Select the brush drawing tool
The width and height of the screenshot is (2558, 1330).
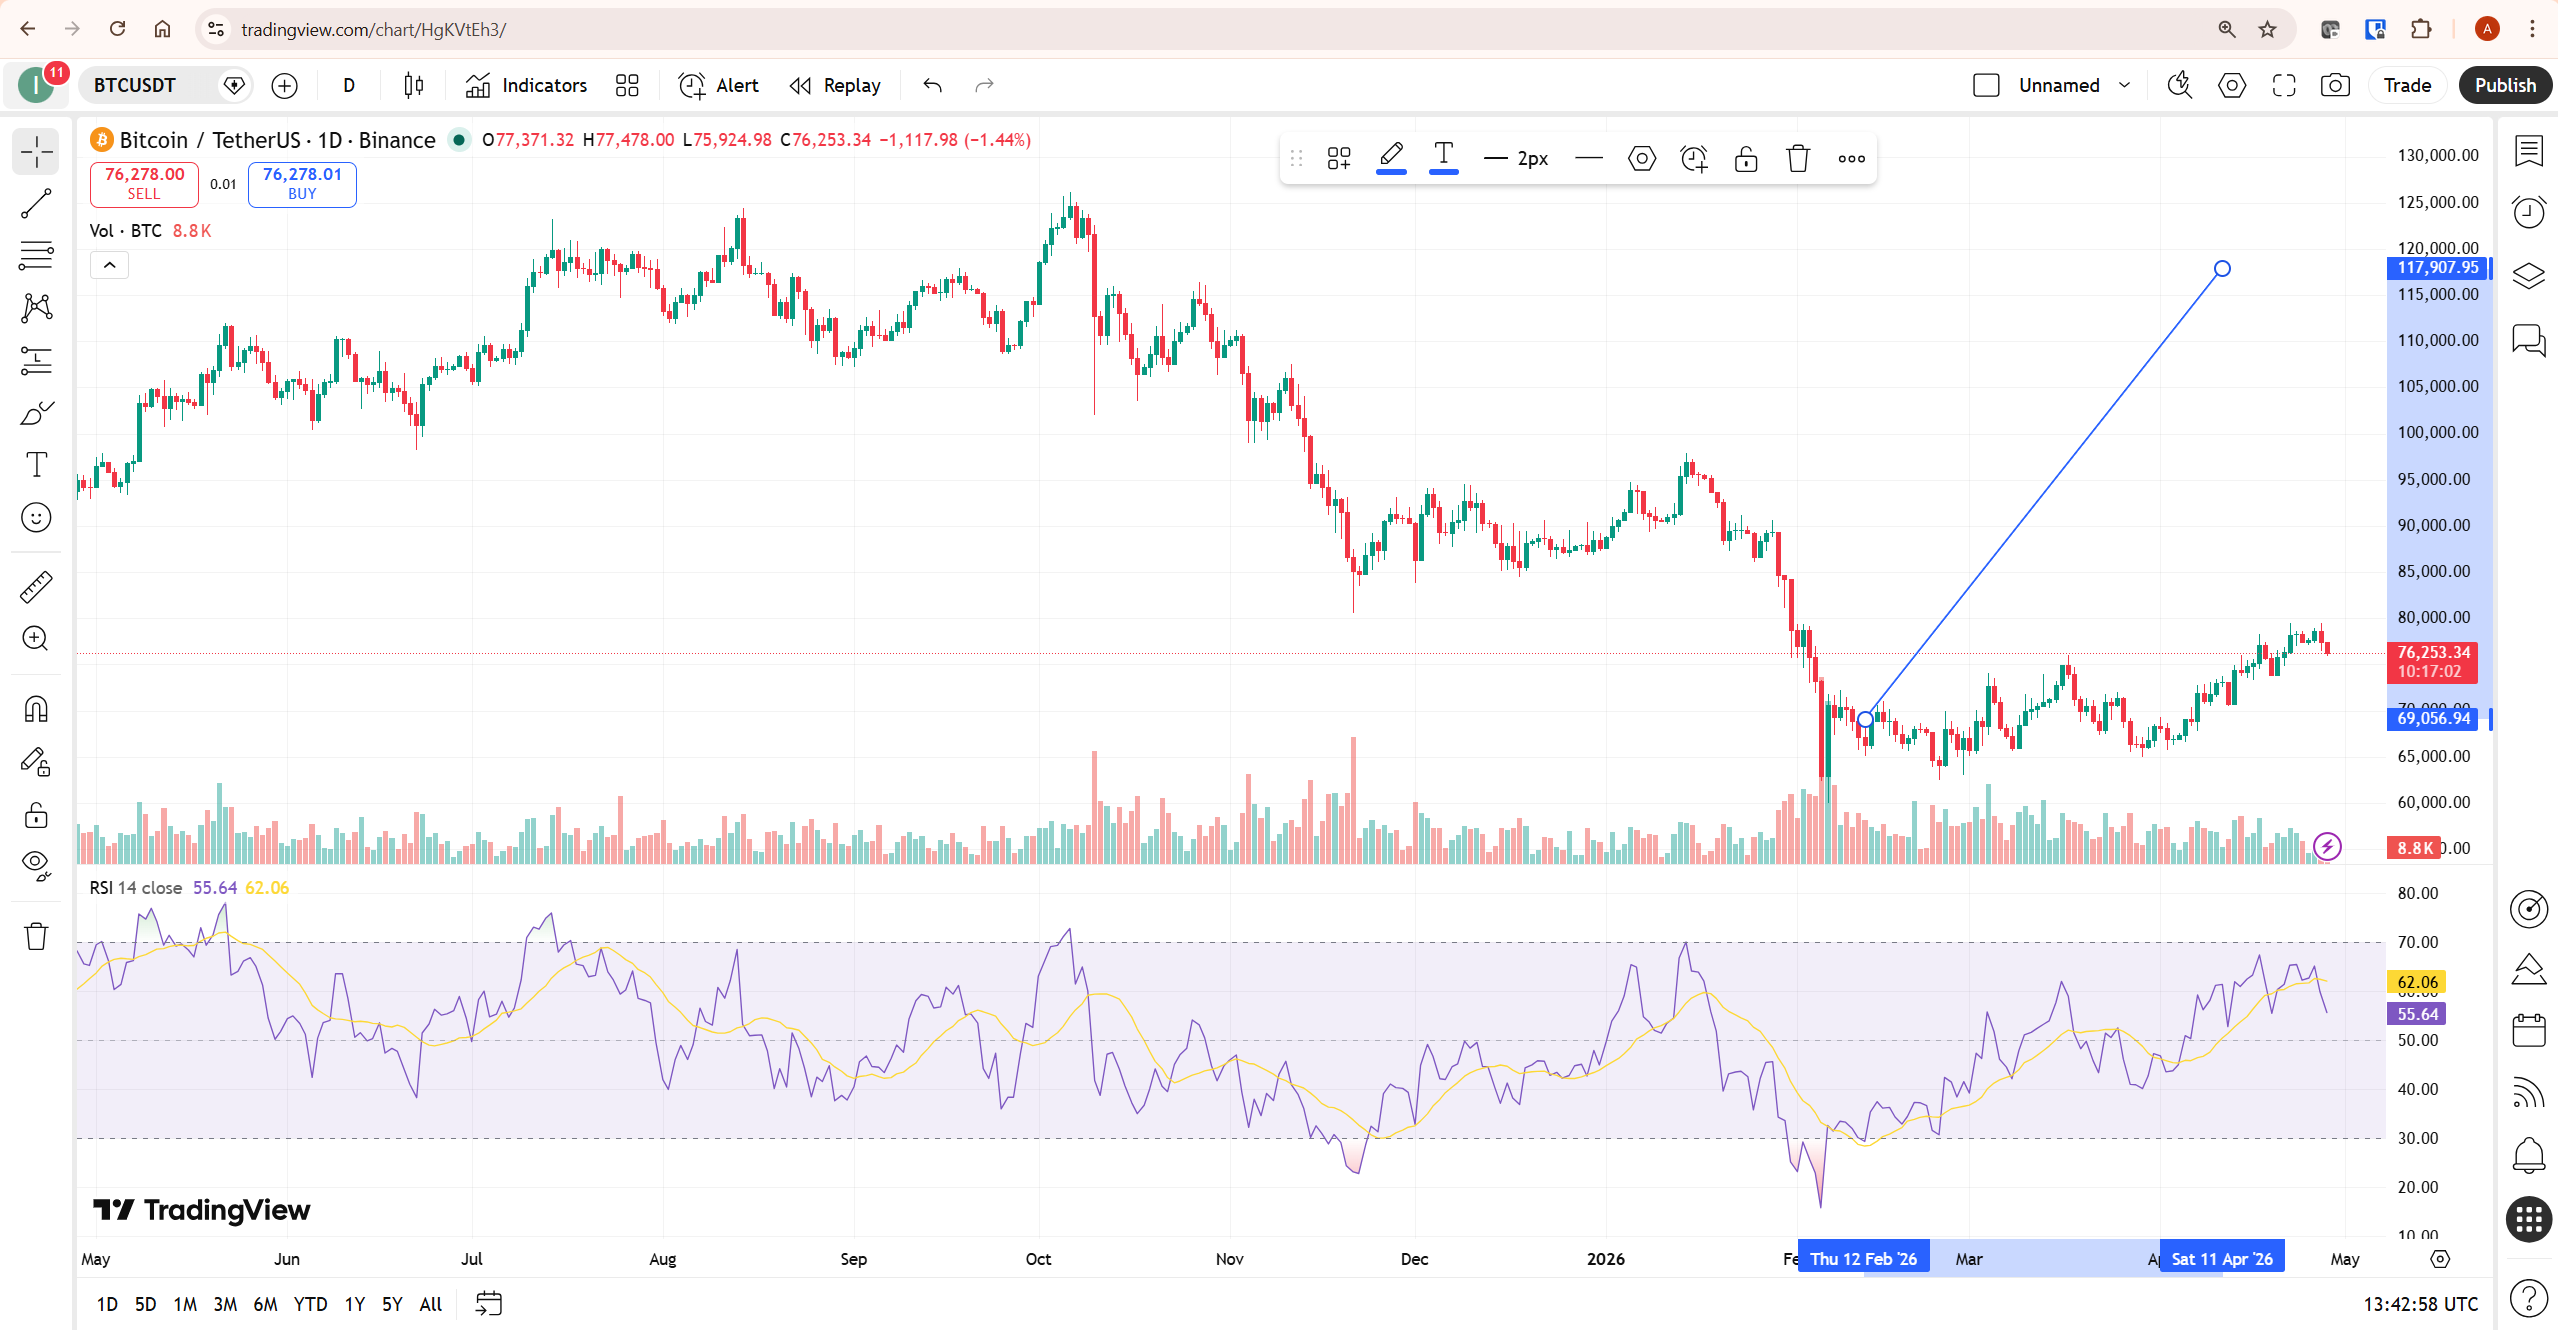tap(36, 412)
